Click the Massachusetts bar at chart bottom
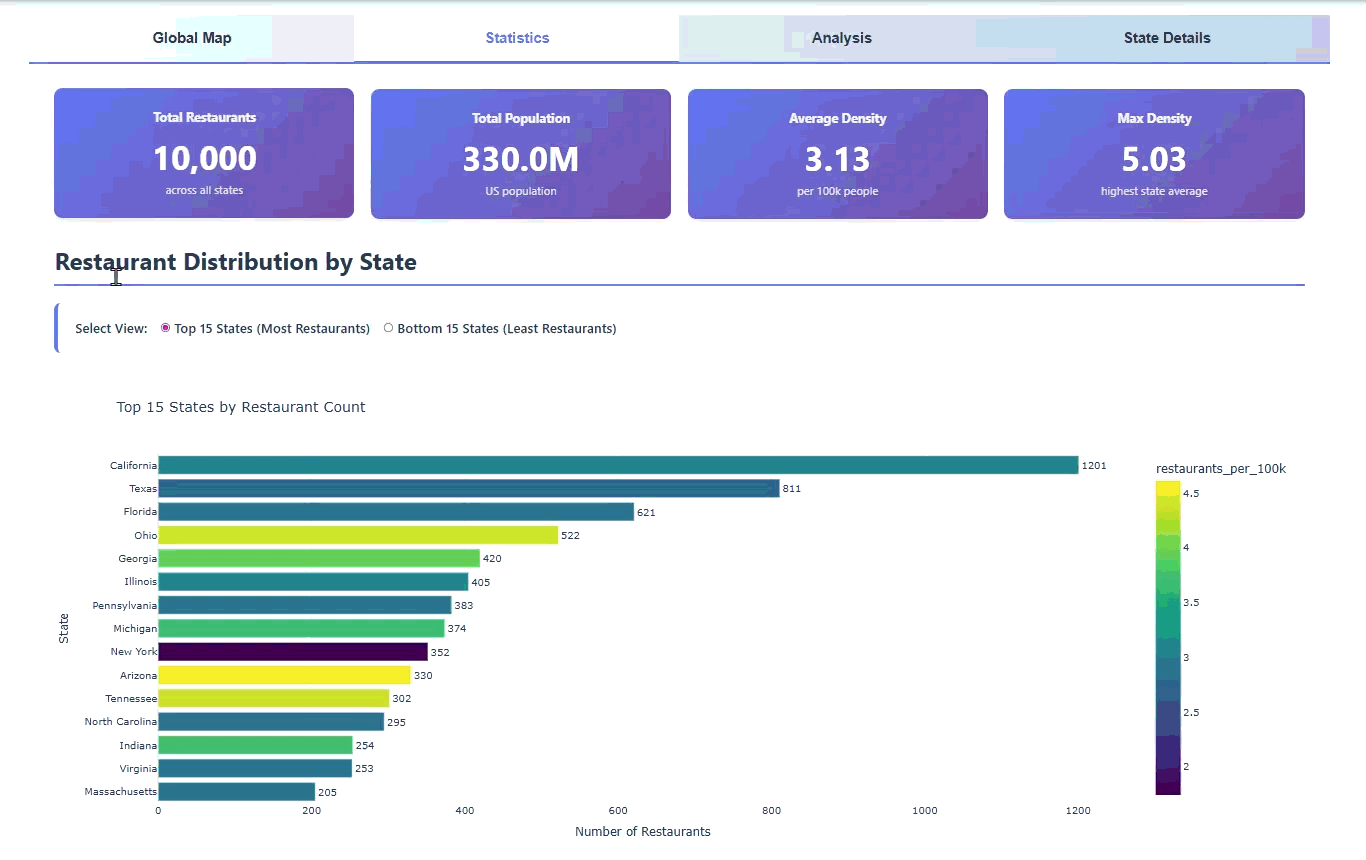 [x=236, y=792]
